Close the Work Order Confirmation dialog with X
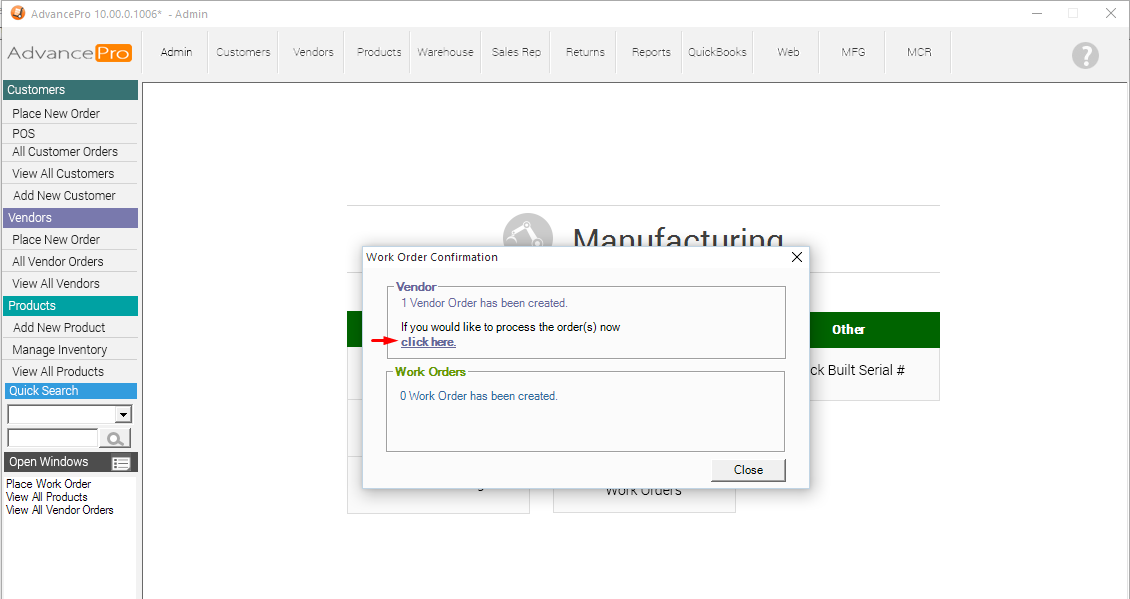Image resolution: width=1130 pixels, height=599 pixels. pyautogui.click(x=797, y=257)
